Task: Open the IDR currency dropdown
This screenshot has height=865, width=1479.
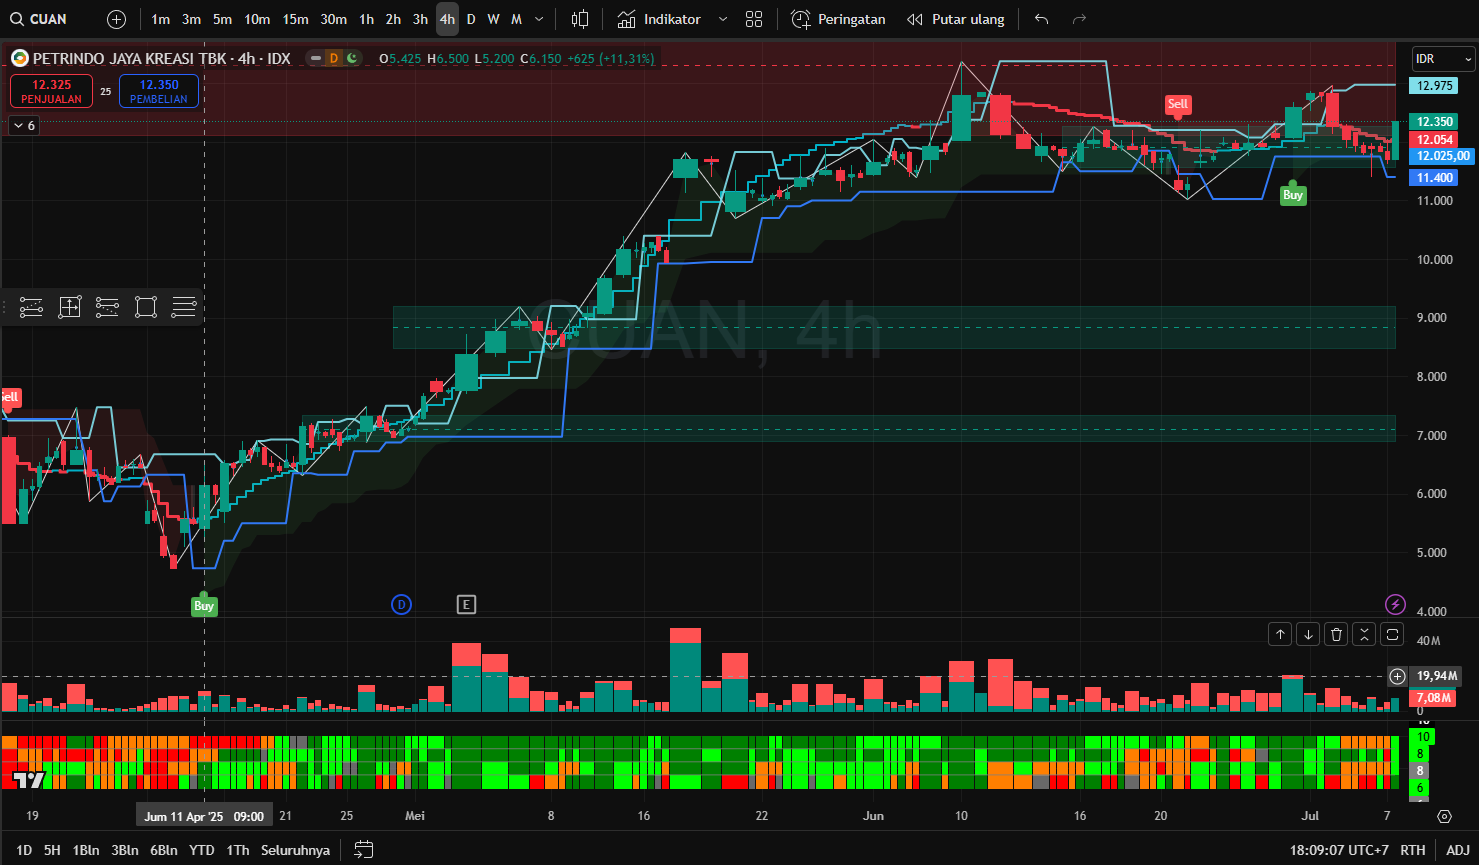Action: coord(1444,59)
